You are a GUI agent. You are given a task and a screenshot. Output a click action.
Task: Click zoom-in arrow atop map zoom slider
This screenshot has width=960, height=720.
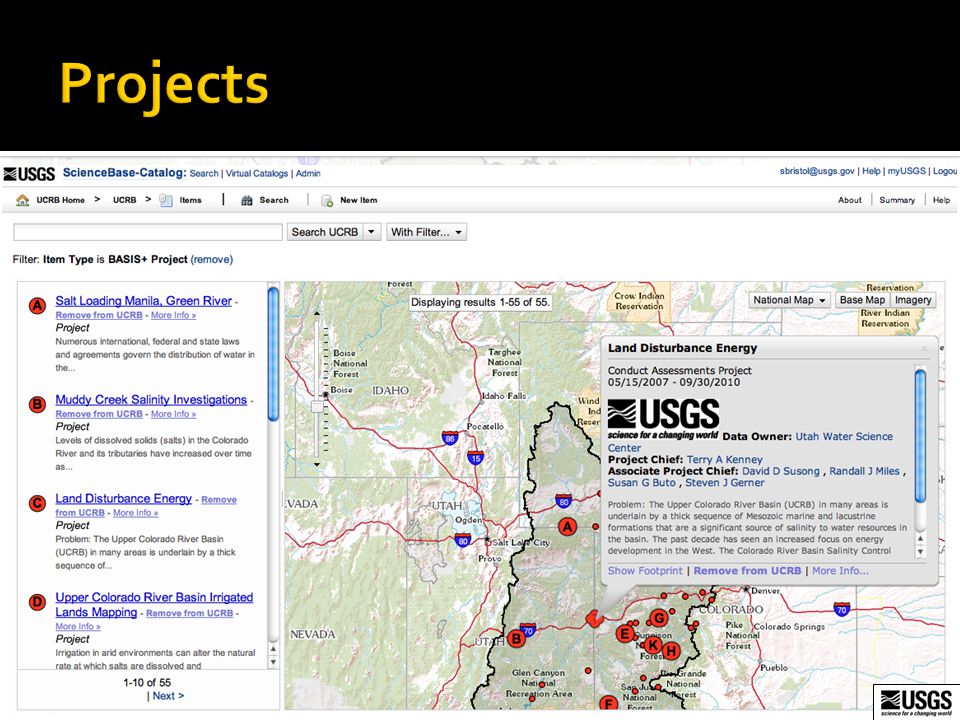point(317,313)
